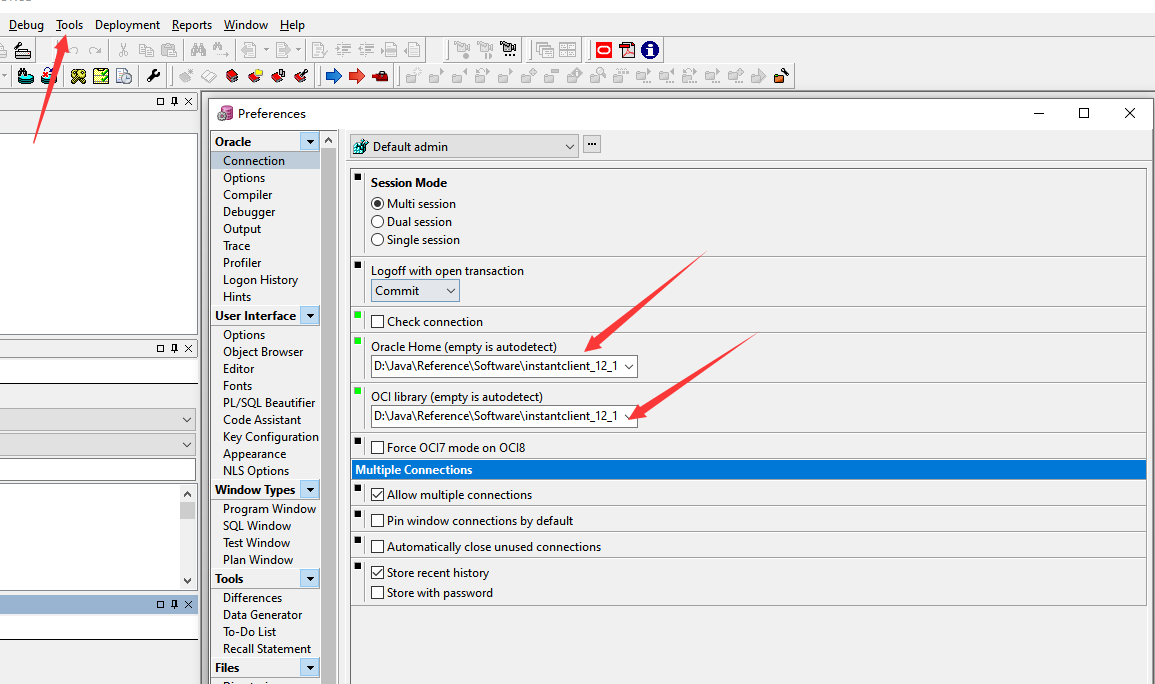Click the find database objects binoculars icon
Image resolution: width=1155 pixels, height=684 pixels.
26,76
